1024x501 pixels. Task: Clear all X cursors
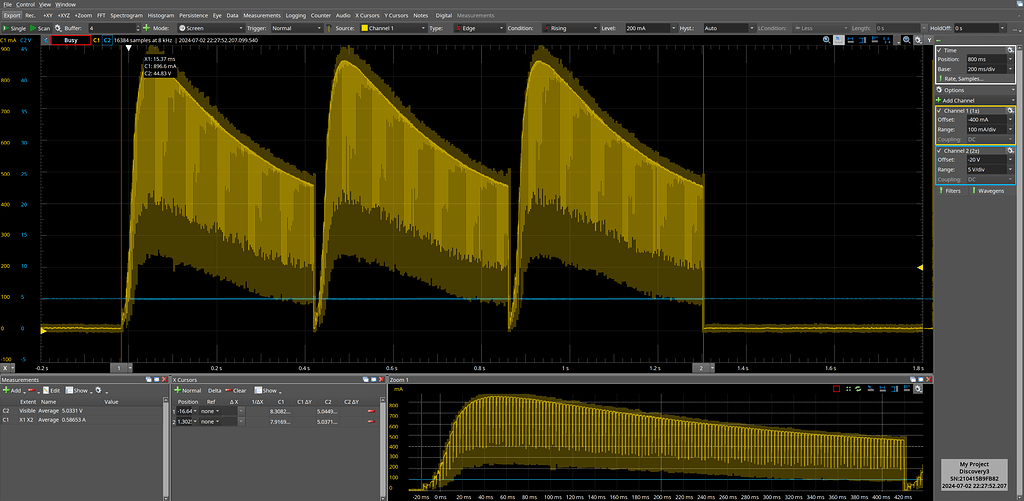pyautogui.click(x=238, y=390)
